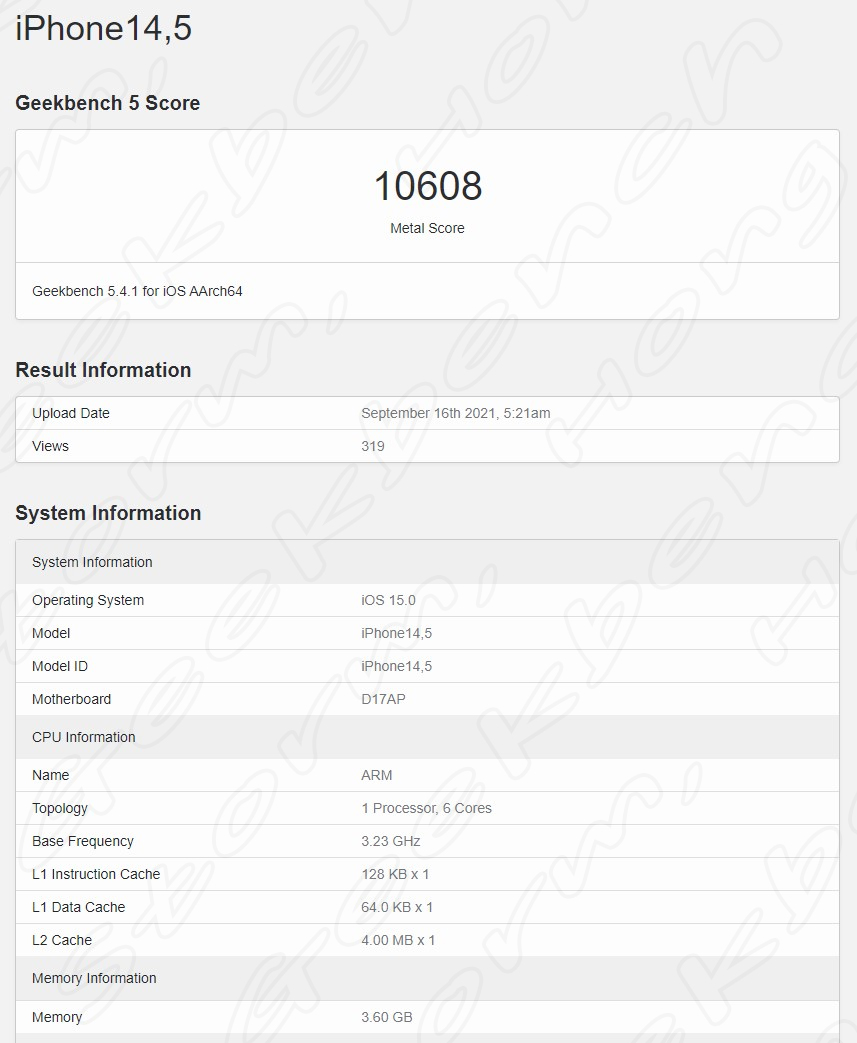Click iPhone14,5 value in Model ID row
Screen dimensions: 857x1043
397,667
